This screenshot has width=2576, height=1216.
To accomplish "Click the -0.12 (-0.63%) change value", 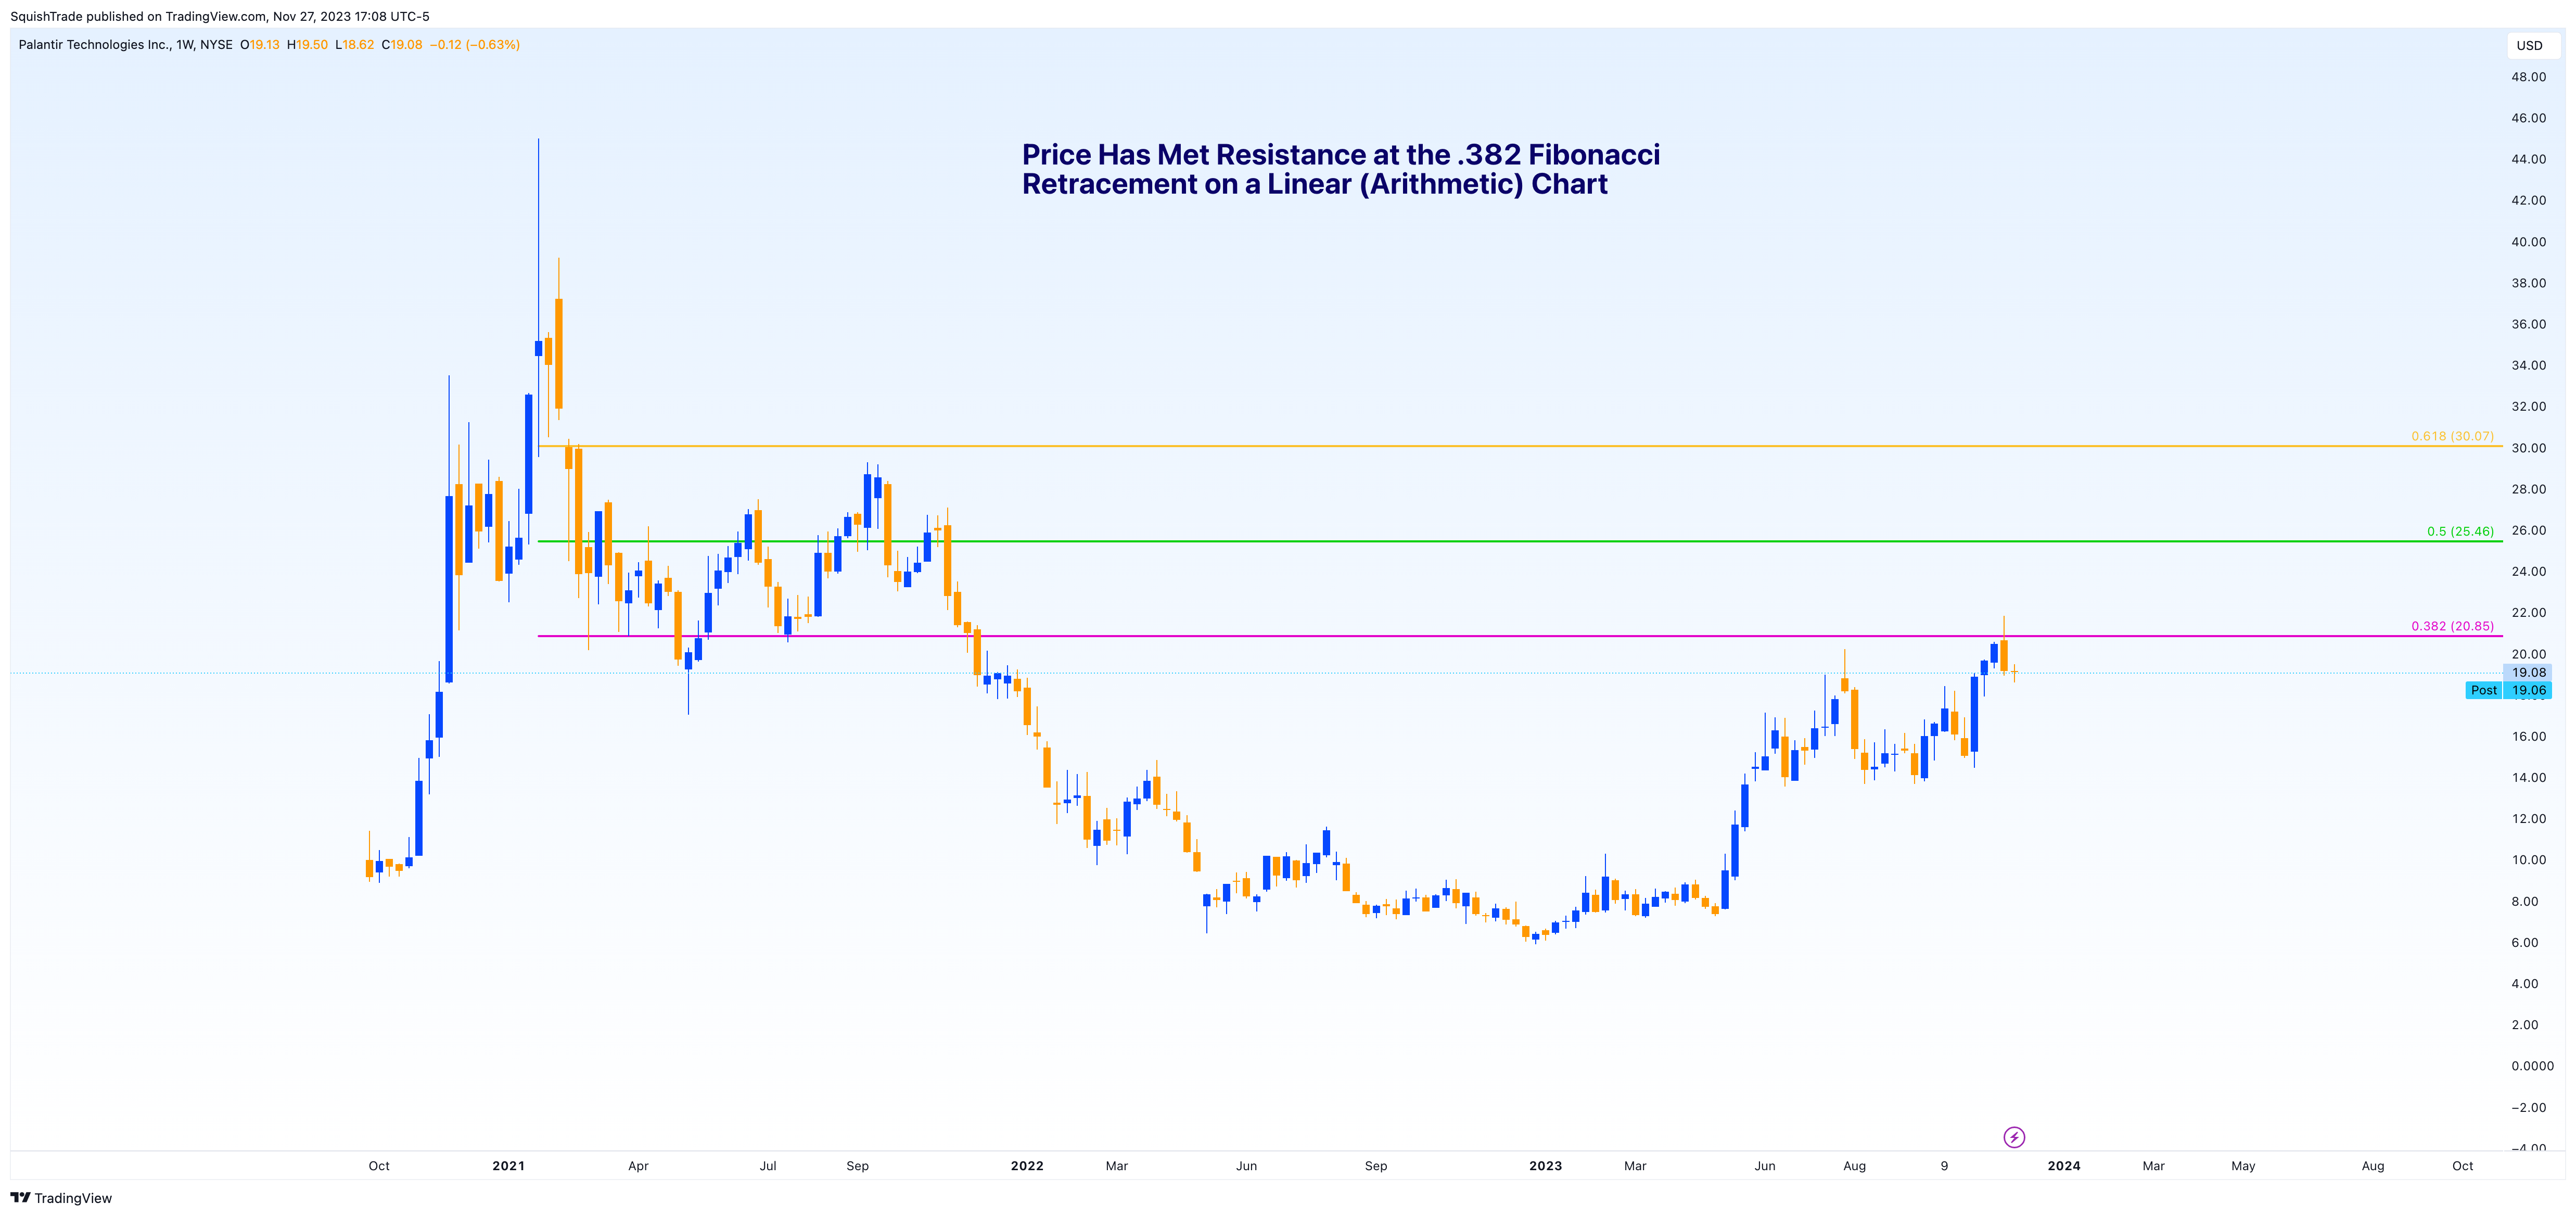I will pyautogui.click(x=475, y=45).
